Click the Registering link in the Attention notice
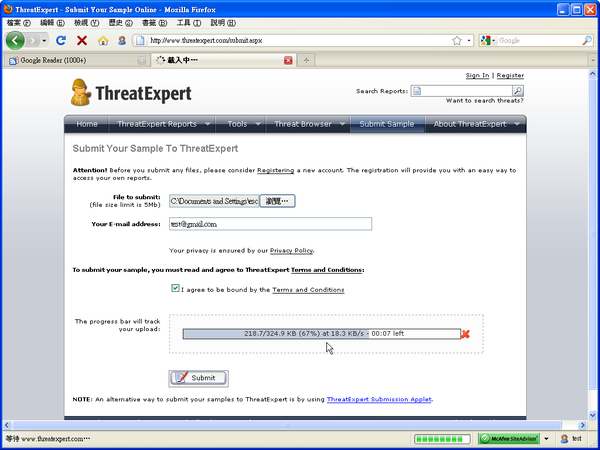This screenshot has width=600, height=450. tap(276, 170)
